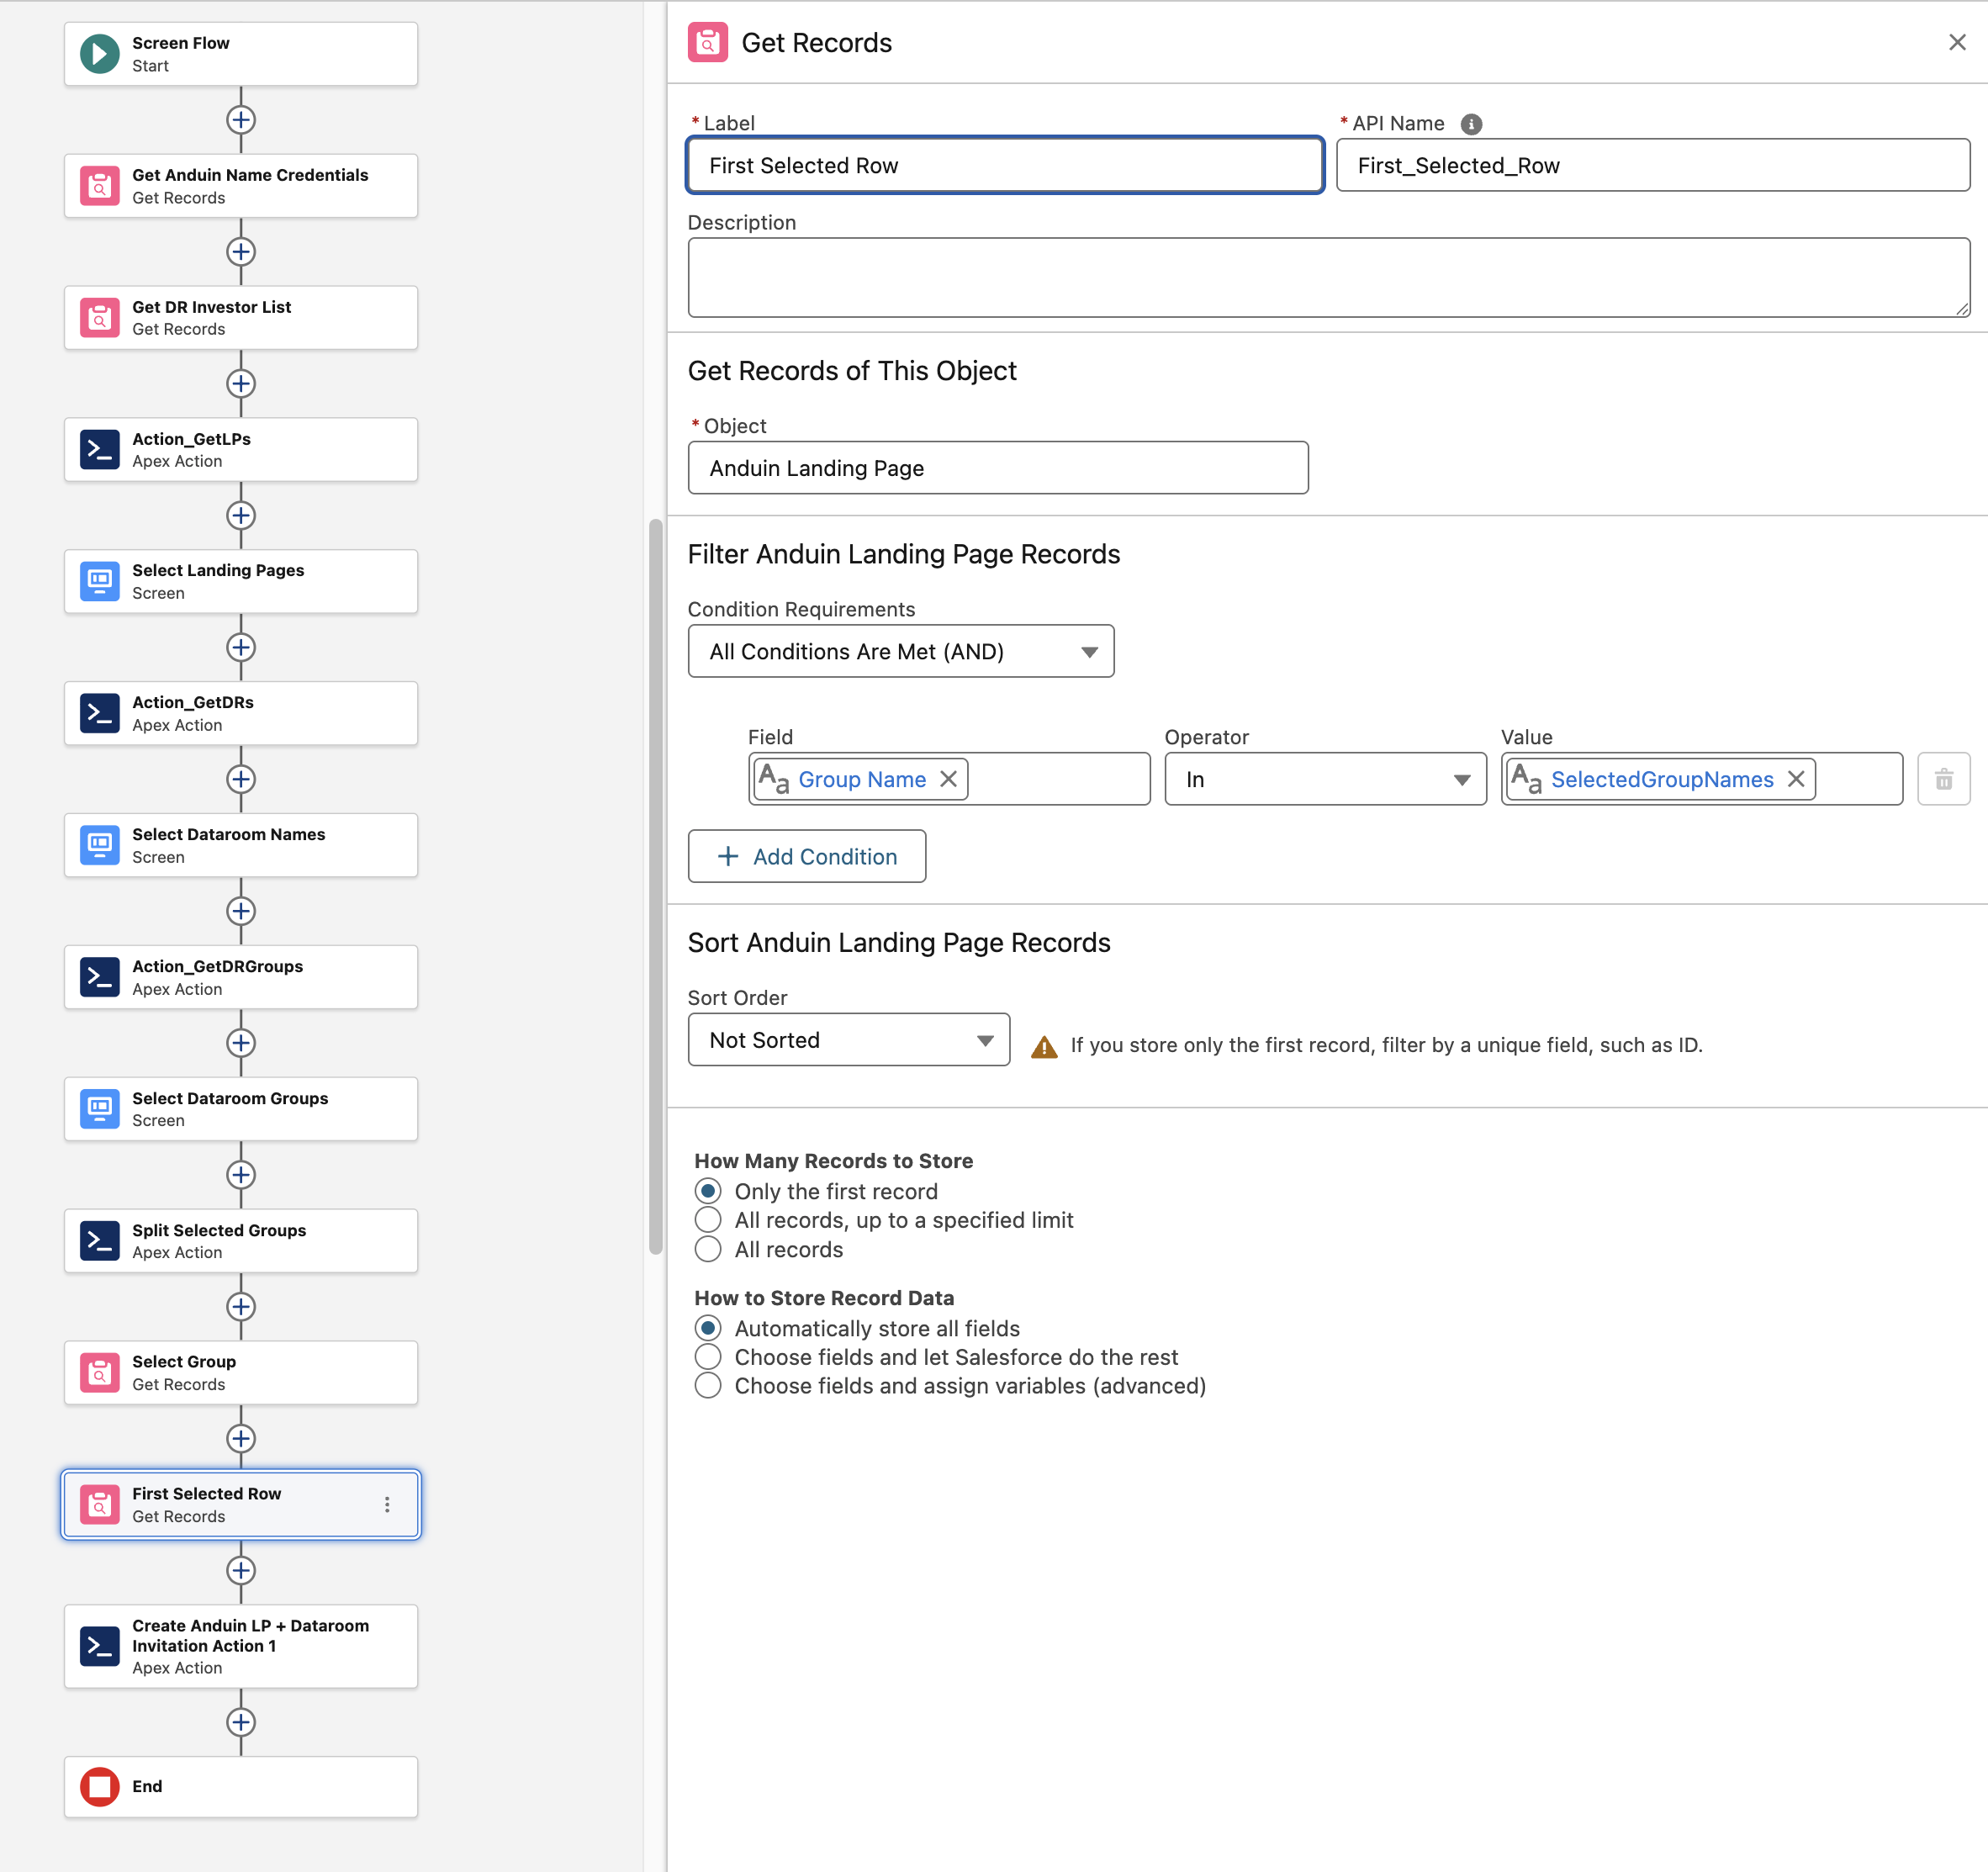Viewport: 1988px width, 1872px height.
Task: Click the Get Anduin Name Credentials element icon
Action: point(100,186)
